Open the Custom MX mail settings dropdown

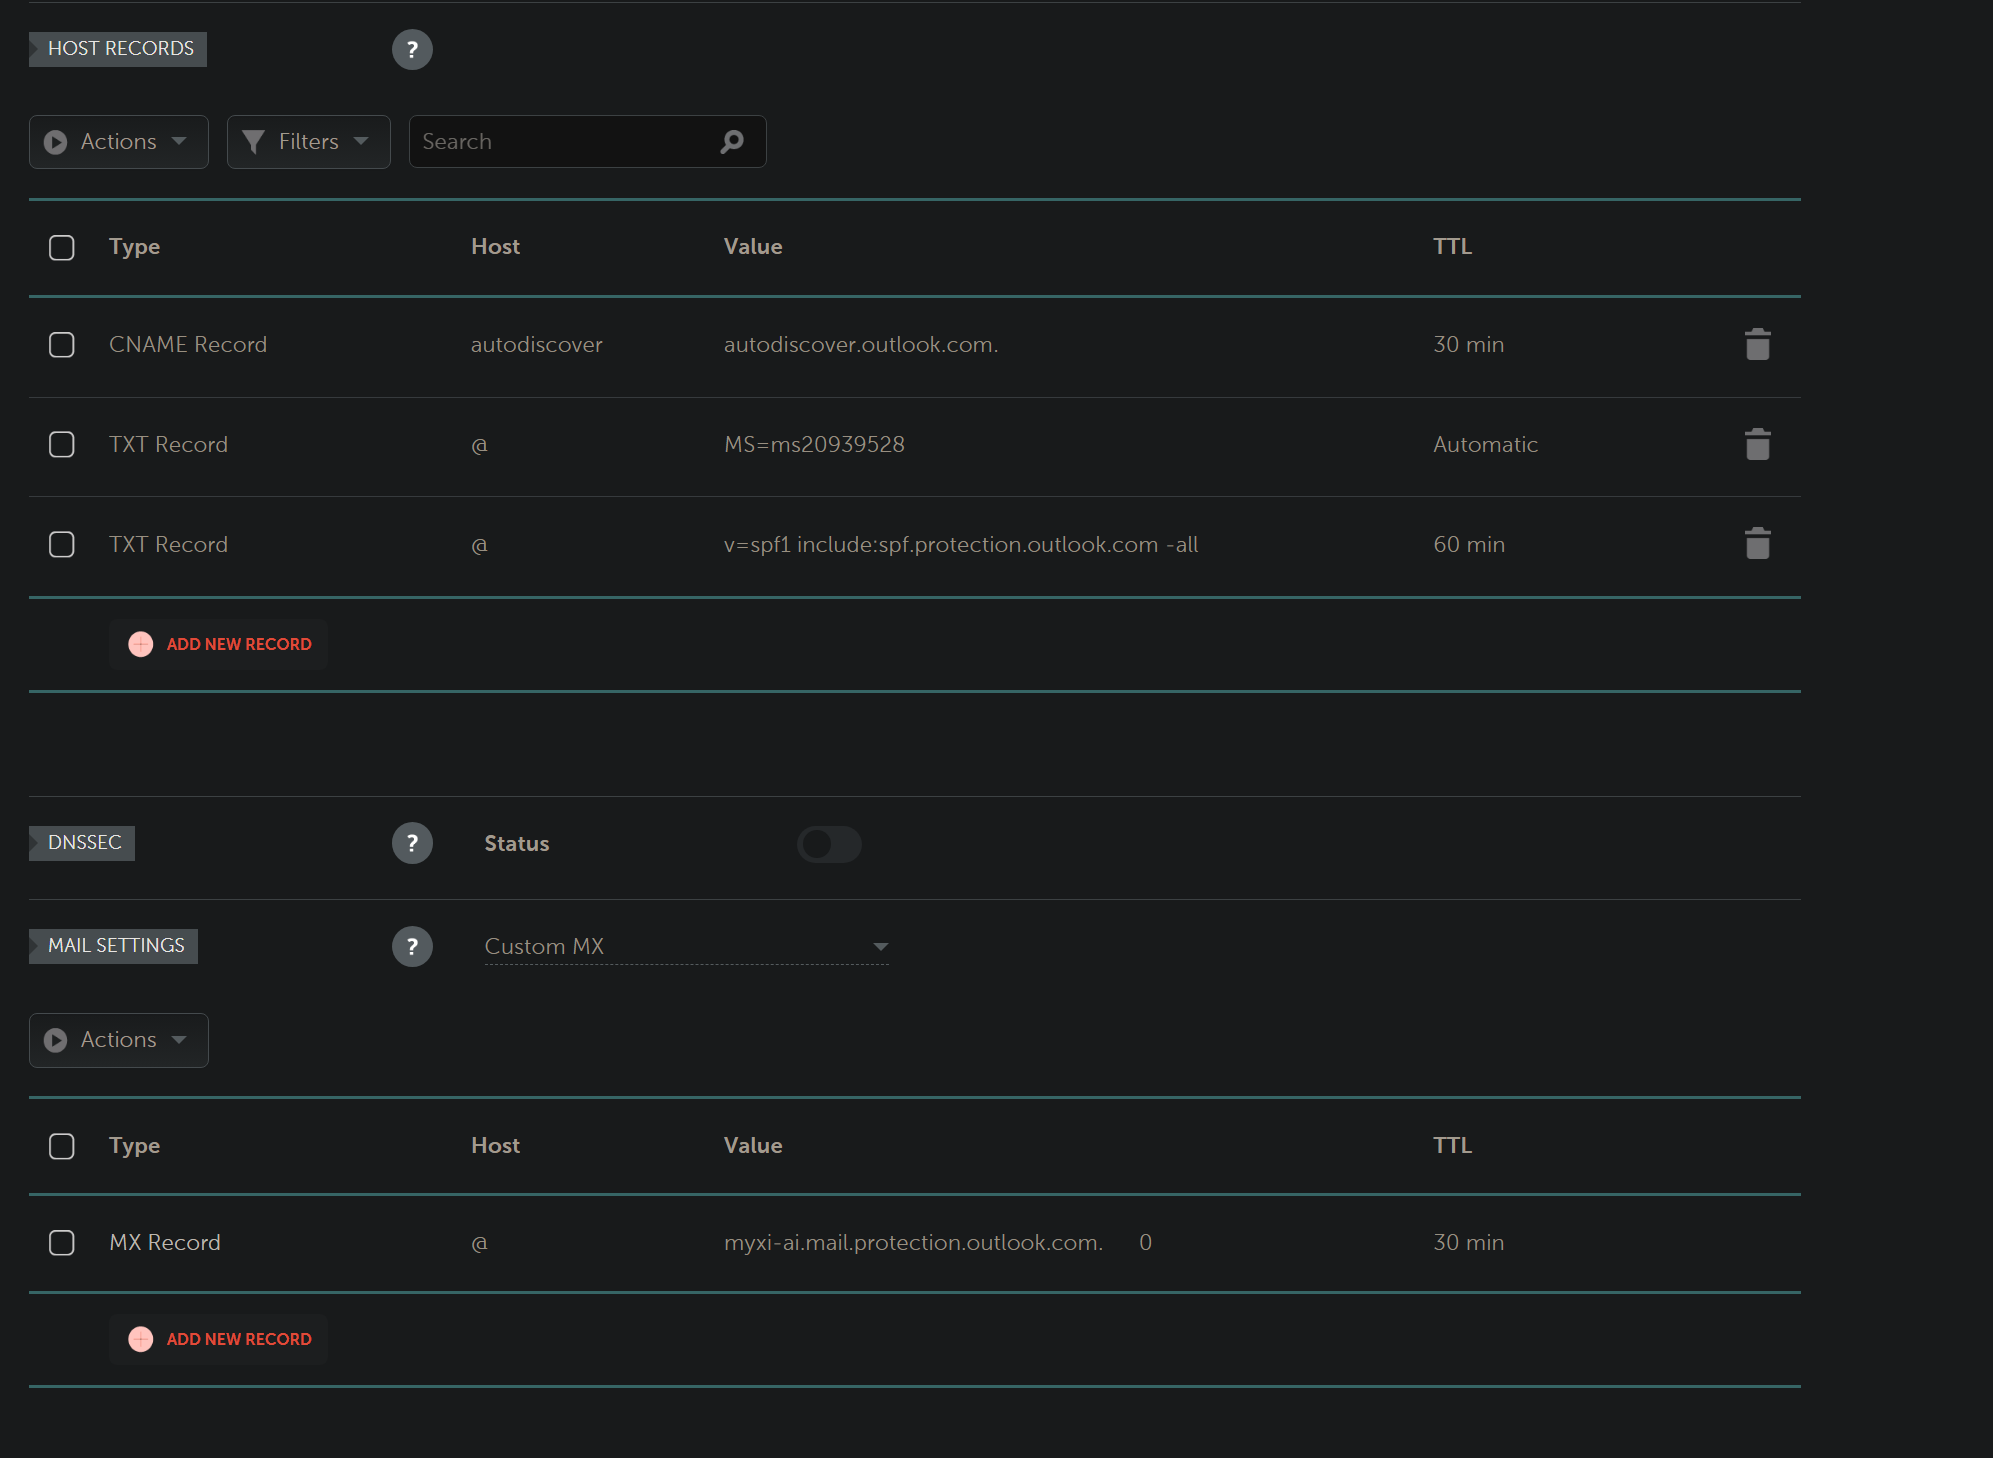[x=686, y=946]
